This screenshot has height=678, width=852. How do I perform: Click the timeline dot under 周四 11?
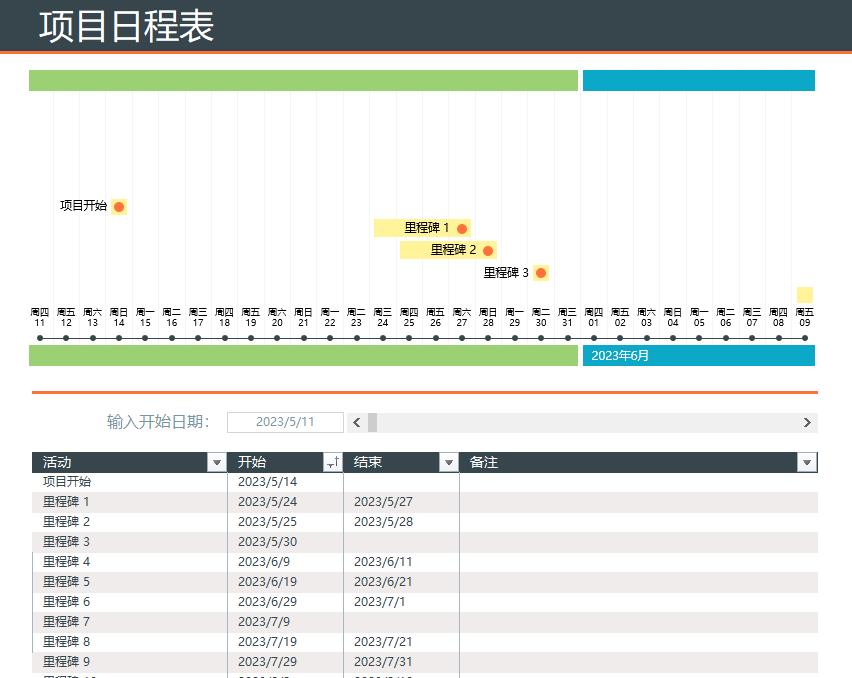[40, 338]
